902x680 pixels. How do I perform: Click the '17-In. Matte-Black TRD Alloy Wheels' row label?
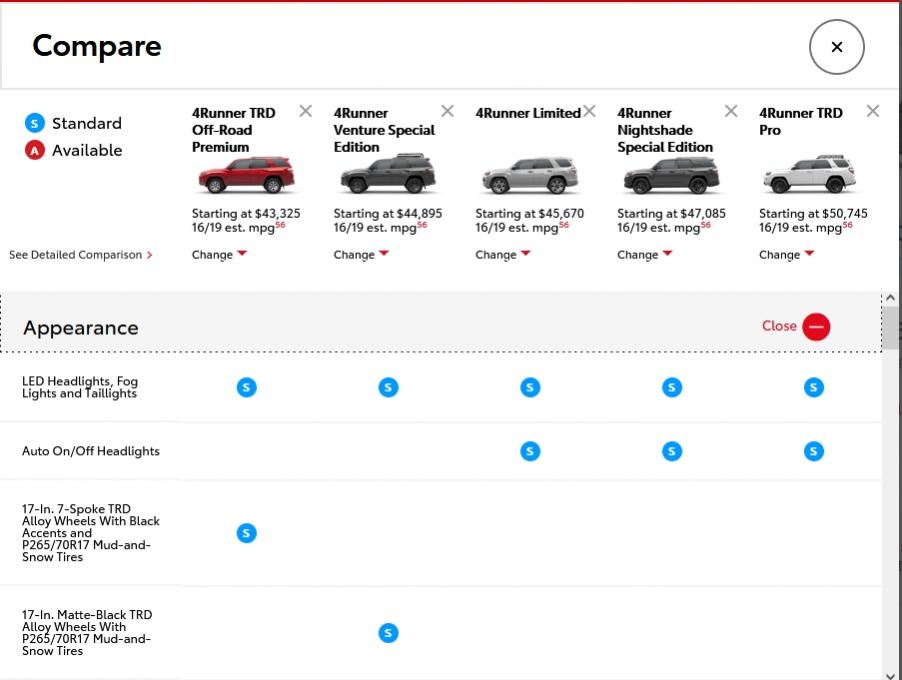tap(87, 633)
